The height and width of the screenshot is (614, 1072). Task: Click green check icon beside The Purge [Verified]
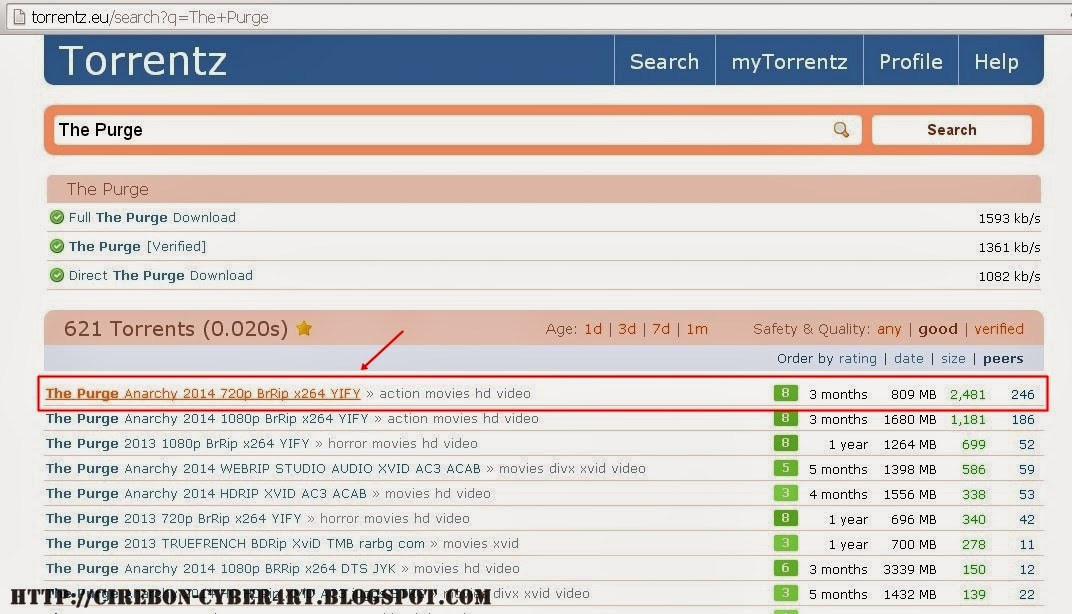(57, 246)
